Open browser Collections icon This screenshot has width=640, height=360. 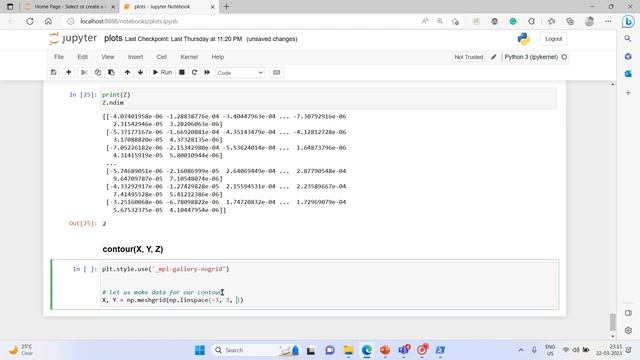click(570, 21)
